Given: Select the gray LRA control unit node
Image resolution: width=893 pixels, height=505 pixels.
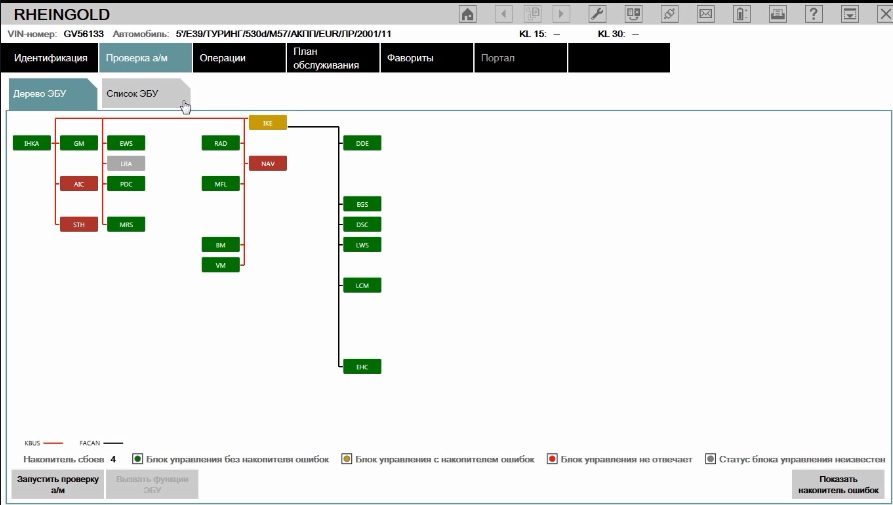Looking at the screenshot, I should pos(126,163).
